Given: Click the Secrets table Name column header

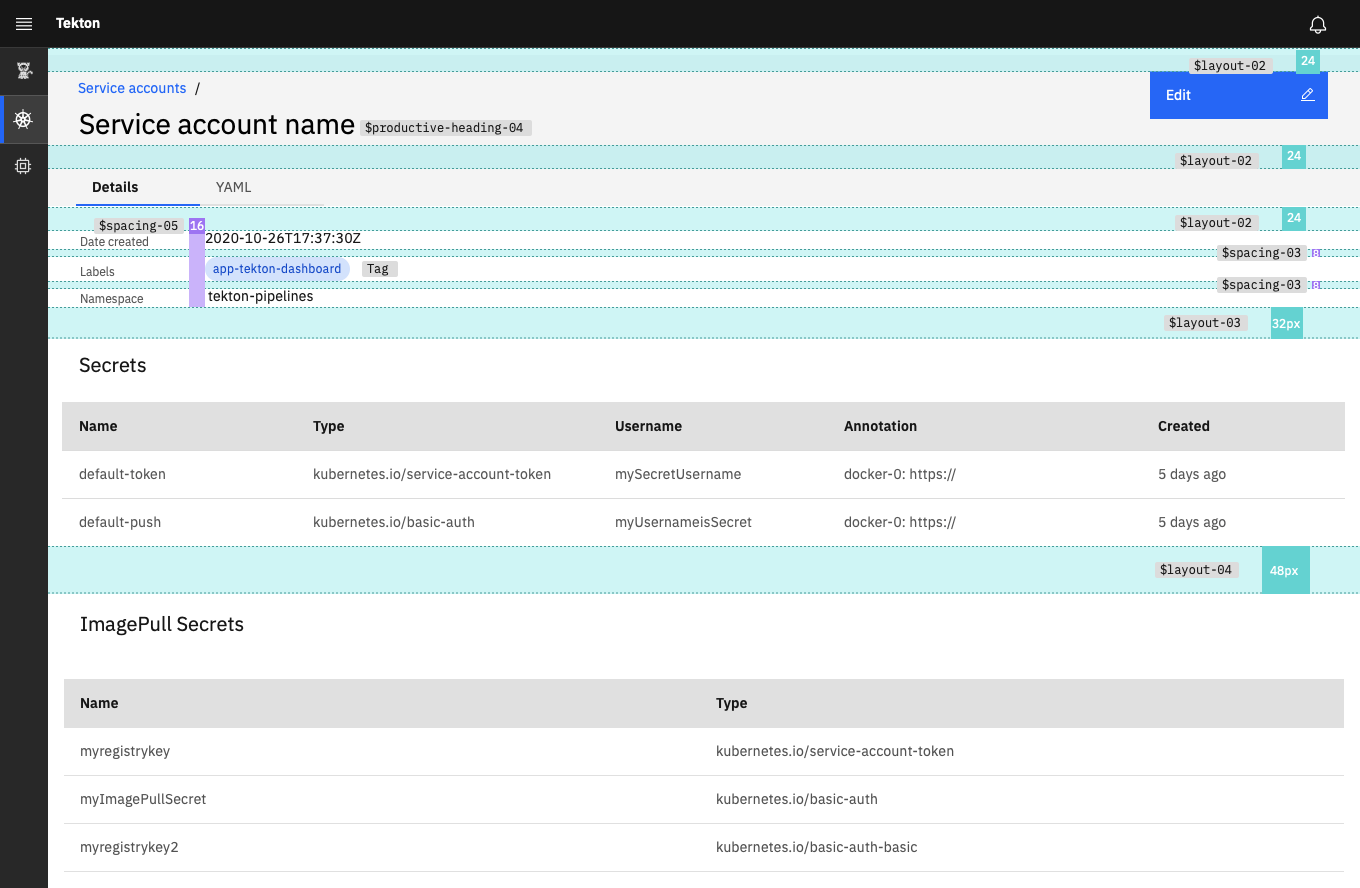Looking at the screenshot, I should [98, 426].
